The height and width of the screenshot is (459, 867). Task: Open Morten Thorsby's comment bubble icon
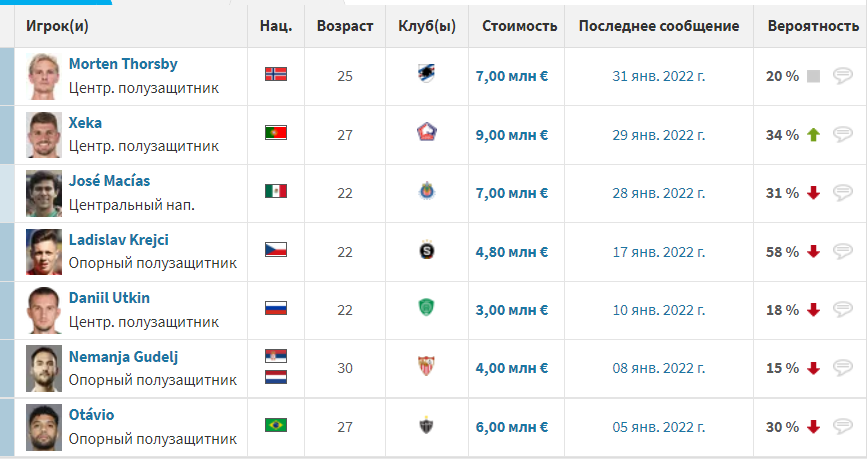point(843,75)
